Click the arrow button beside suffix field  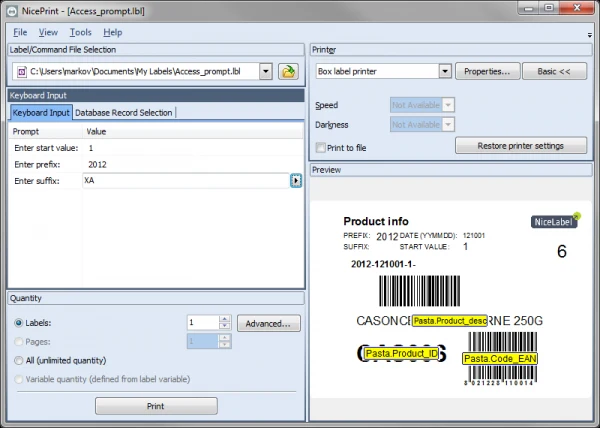[x=296, y=181]
